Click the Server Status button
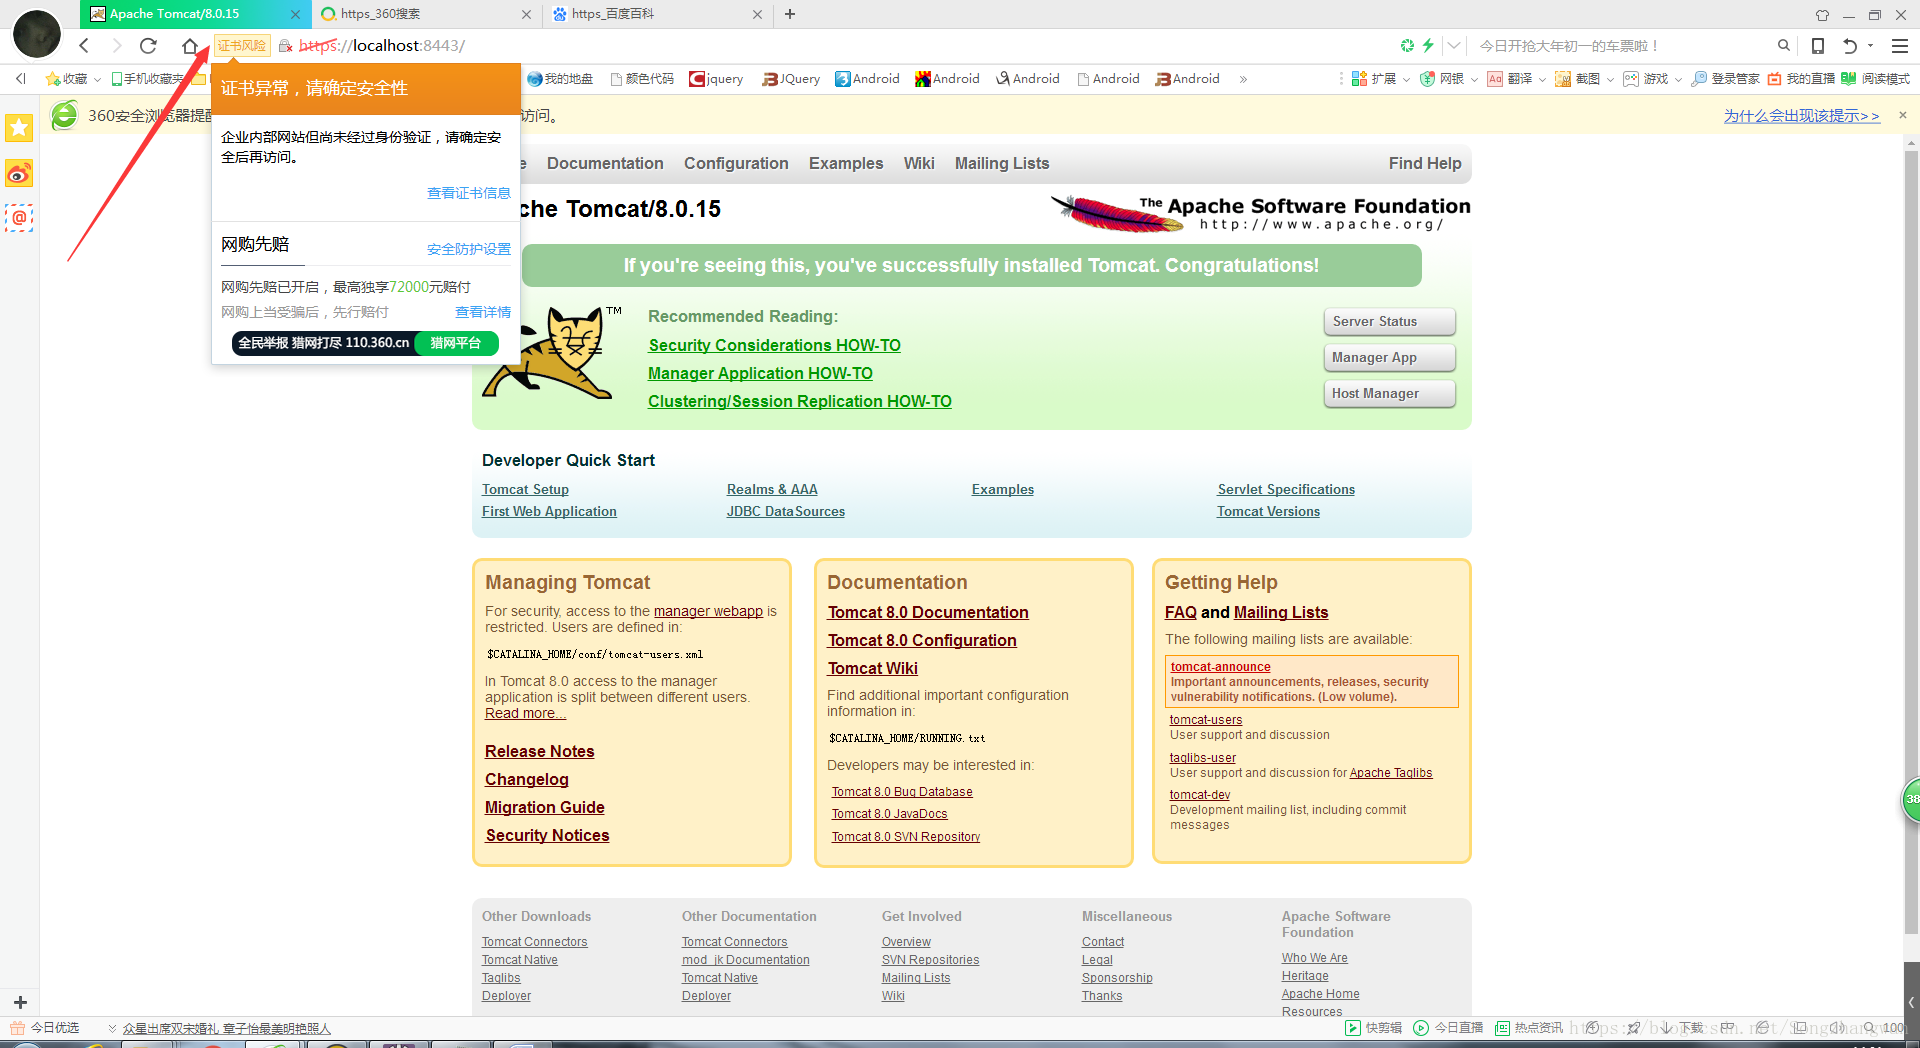The width and height of the screenshot is (1920, 1048). pyautogui.click(x=1389, y=321)
